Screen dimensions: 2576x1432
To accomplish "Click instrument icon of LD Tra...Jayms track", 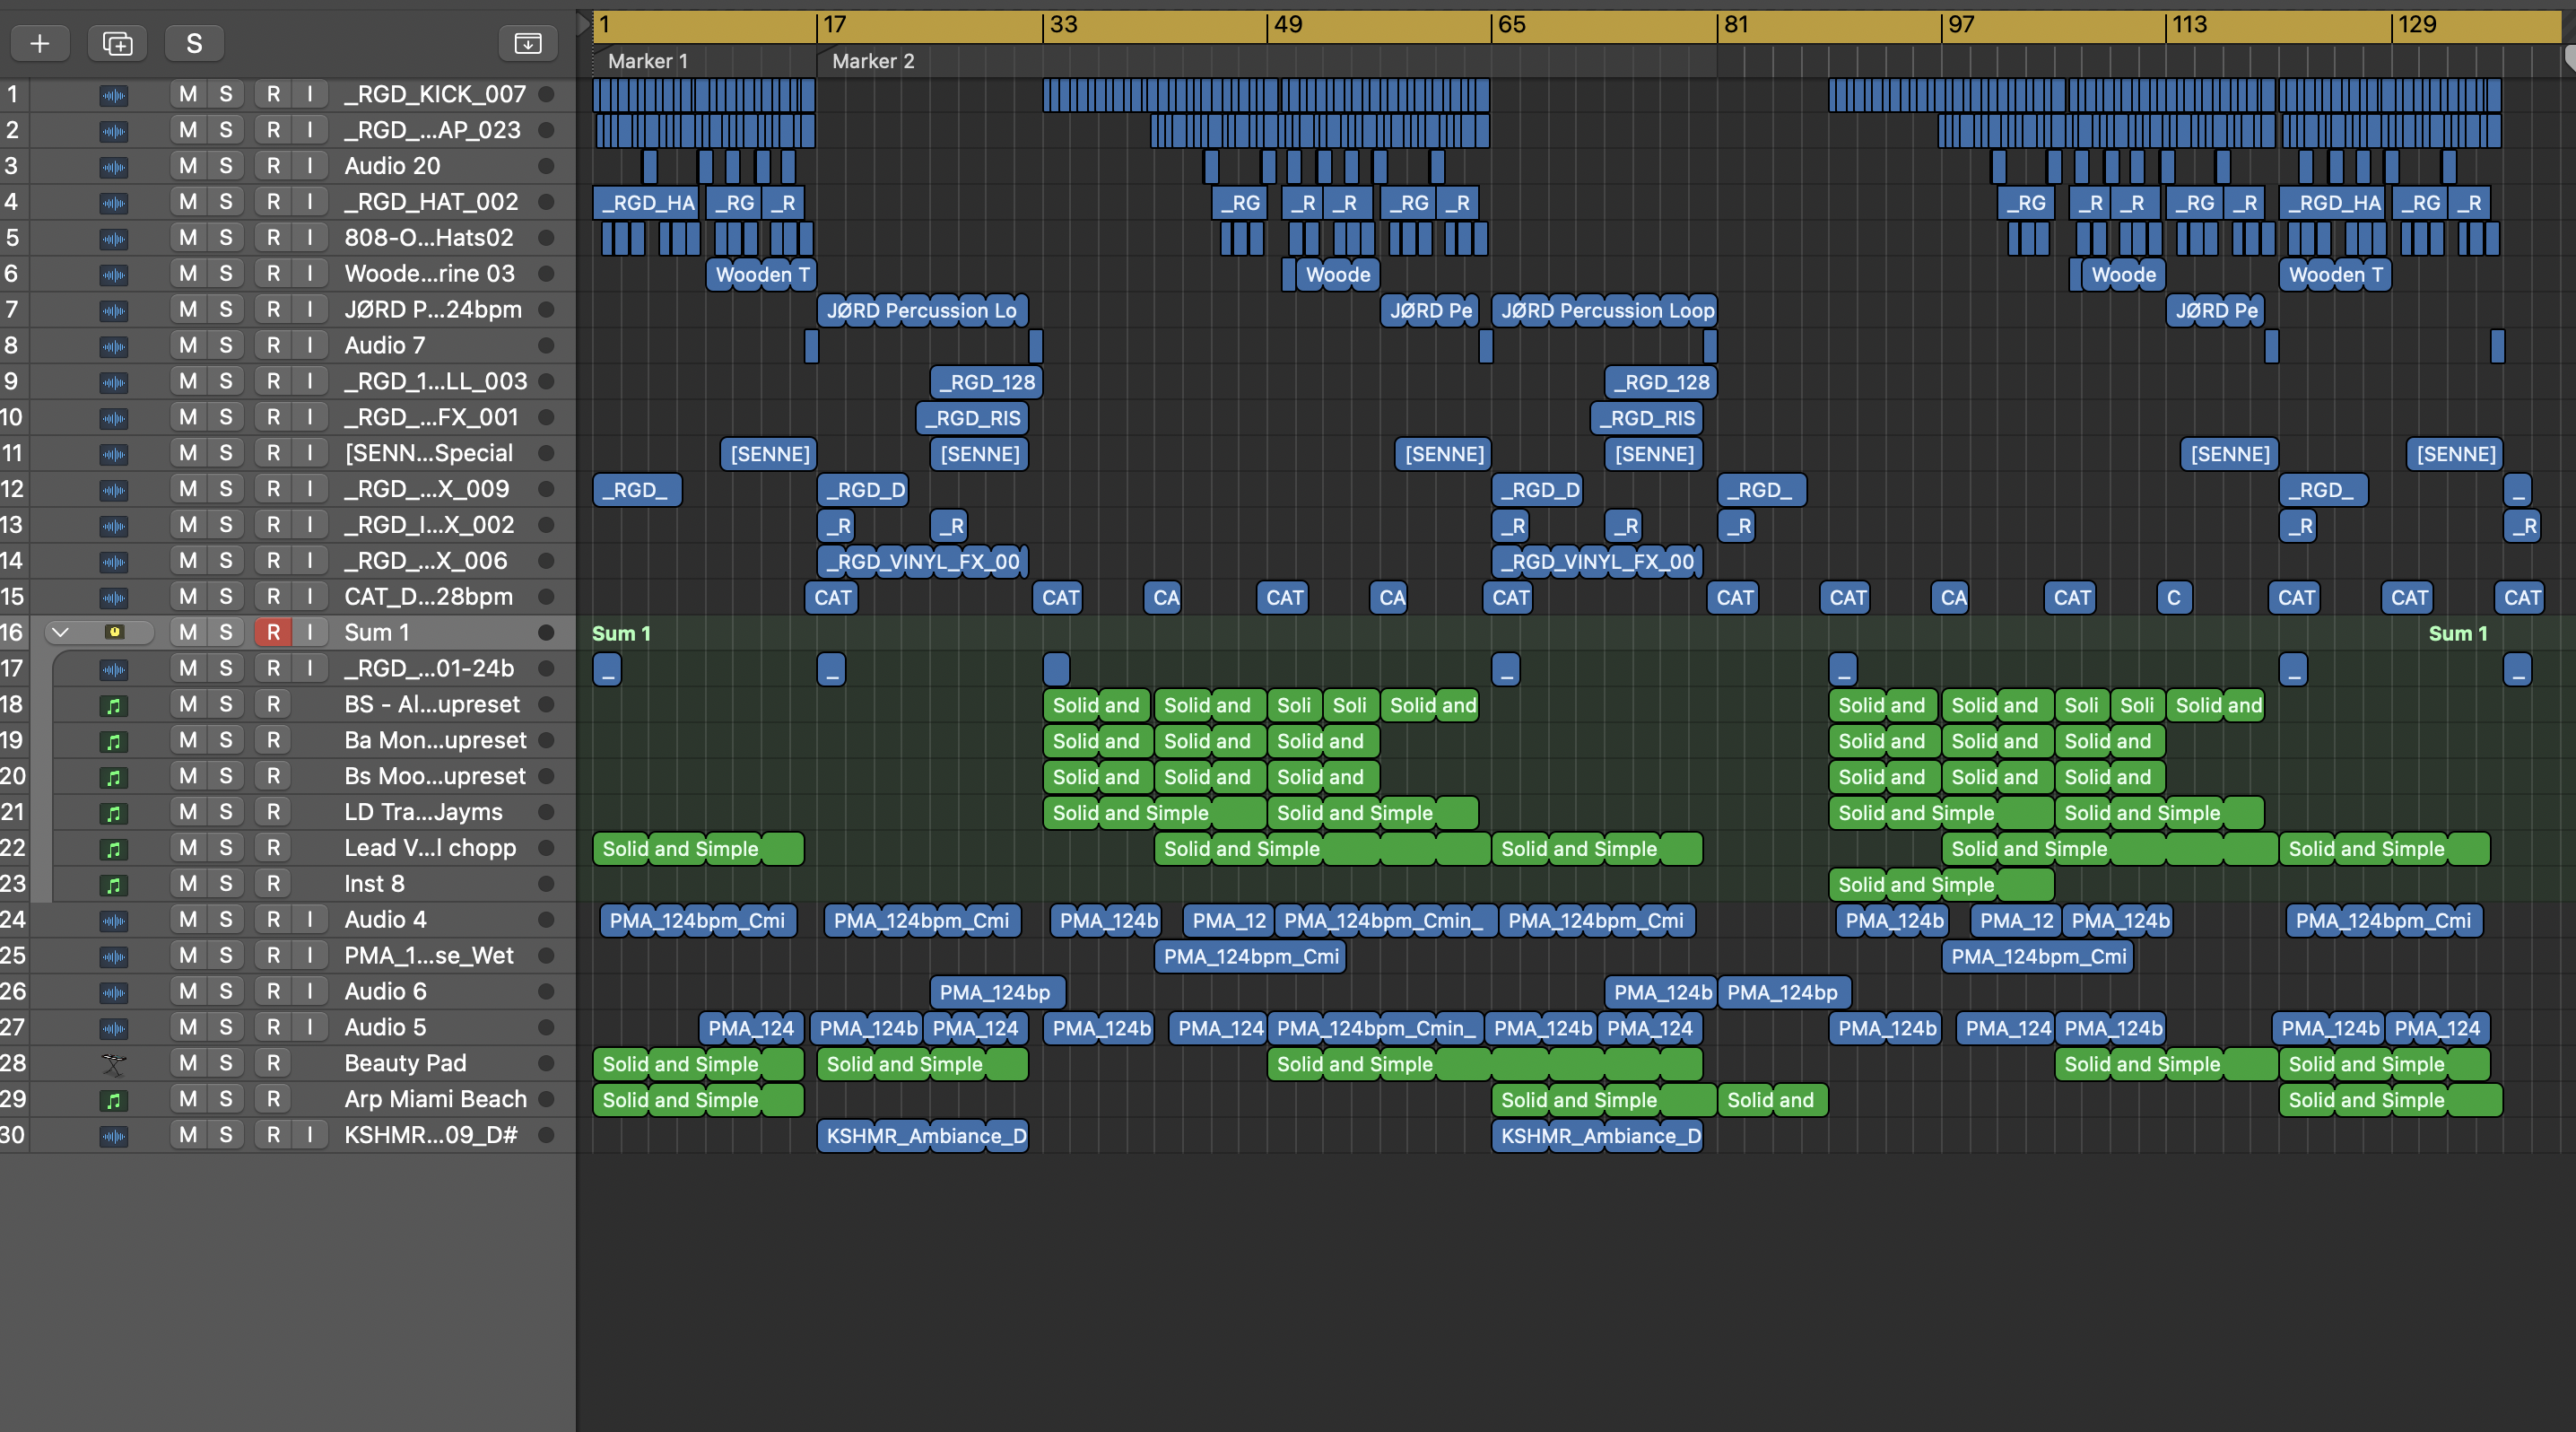I will point(114,813).
